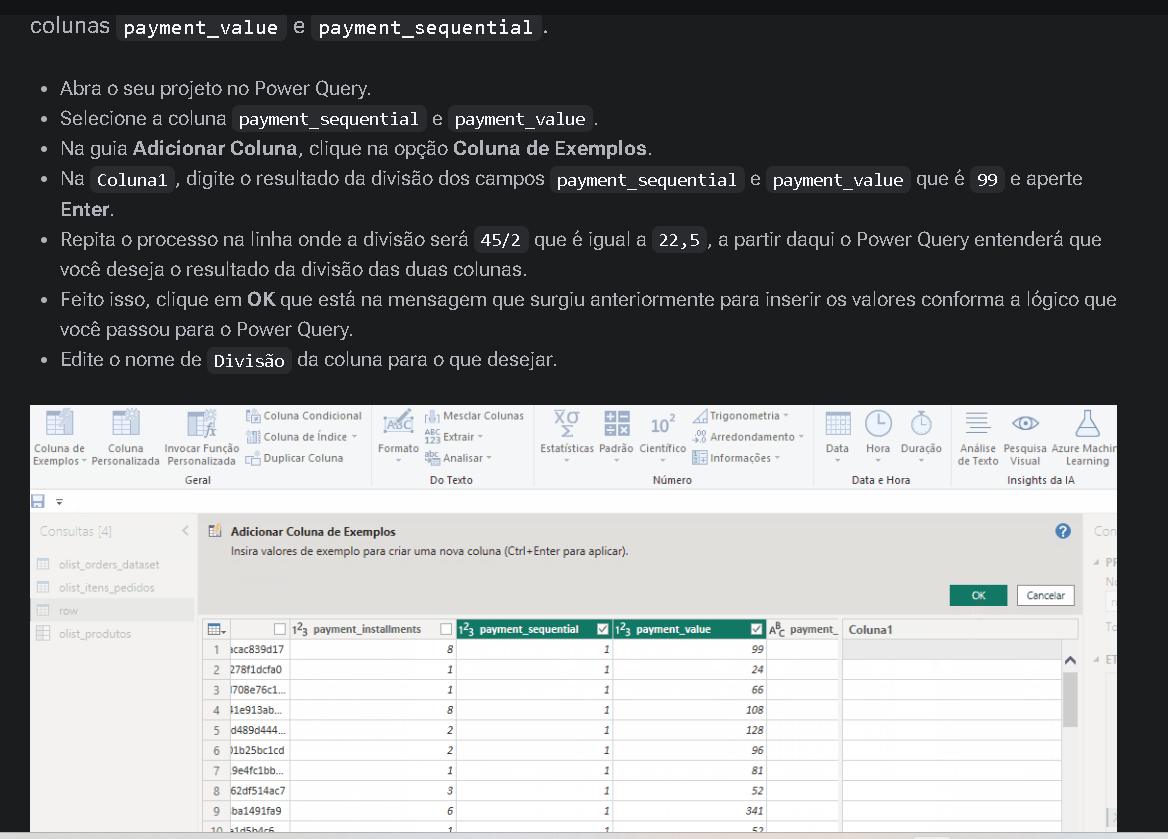This screenshot has width=1168, height=839.
Task: Click payment_value cell showing 108
Action: [x=689, y=710]
